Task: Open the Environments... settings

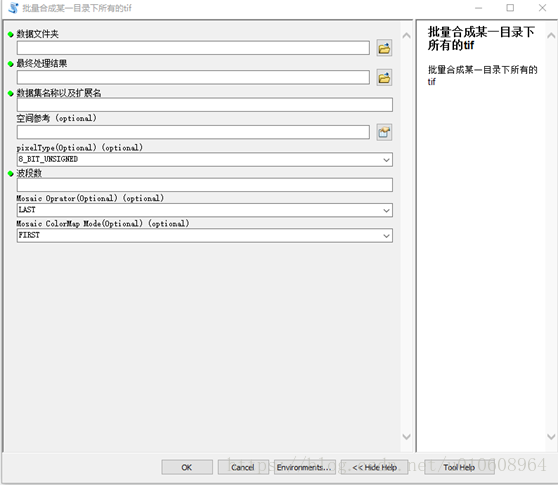Action: pos(304,467)
